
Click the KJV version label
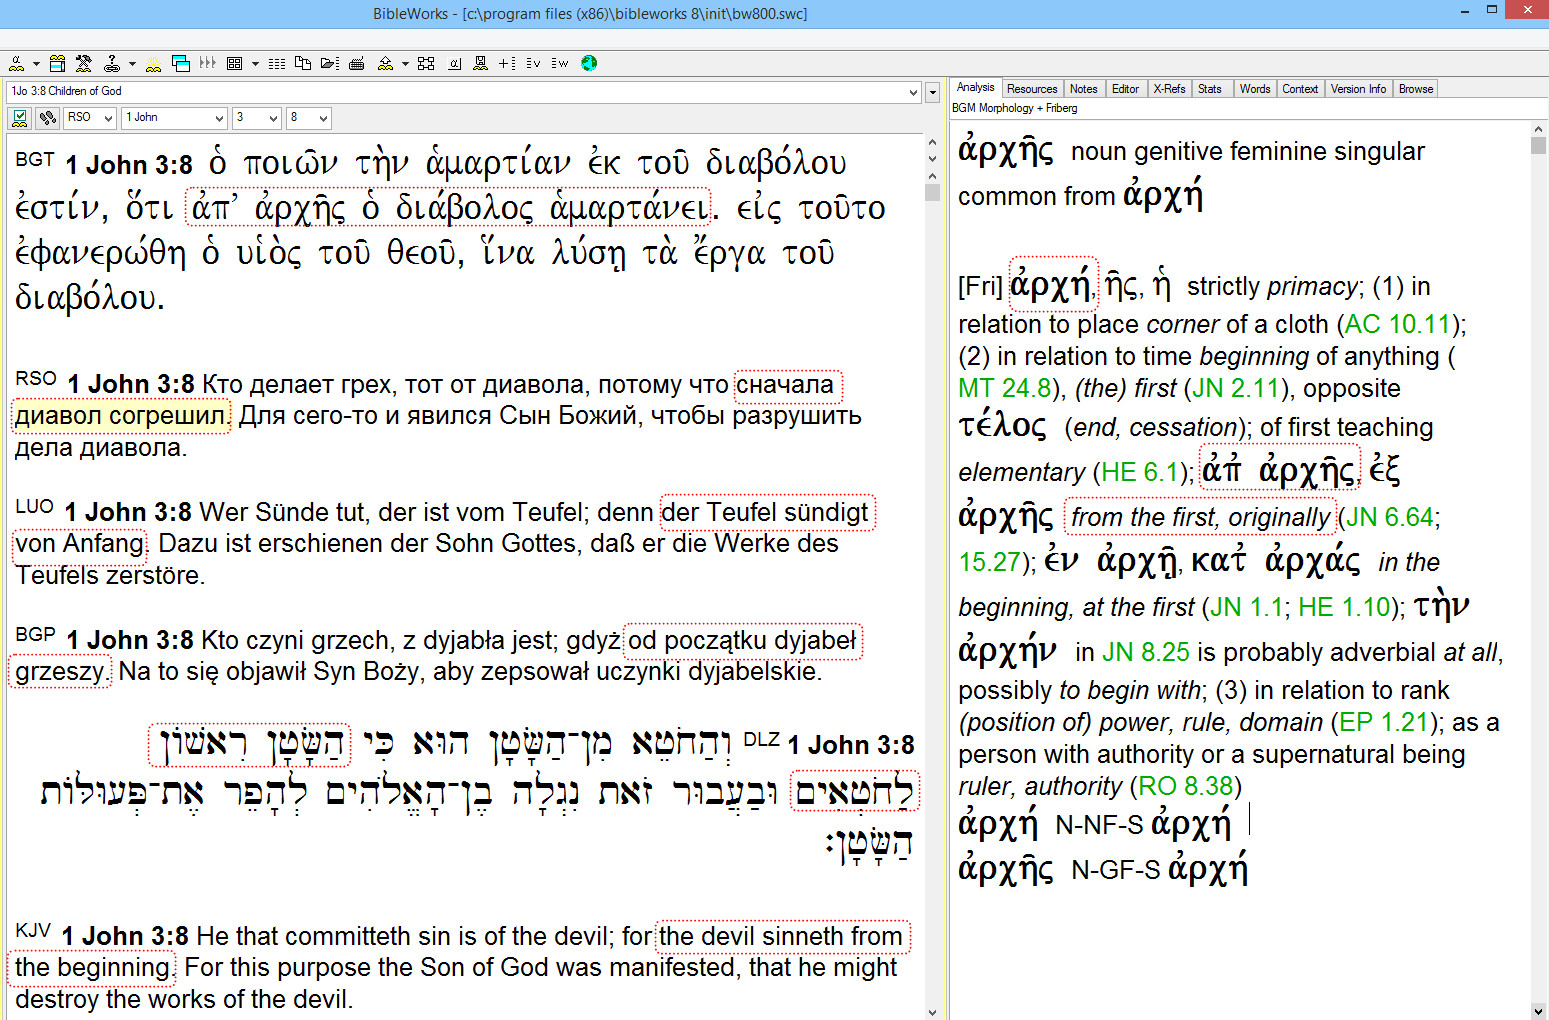click(x=33, y=931)
